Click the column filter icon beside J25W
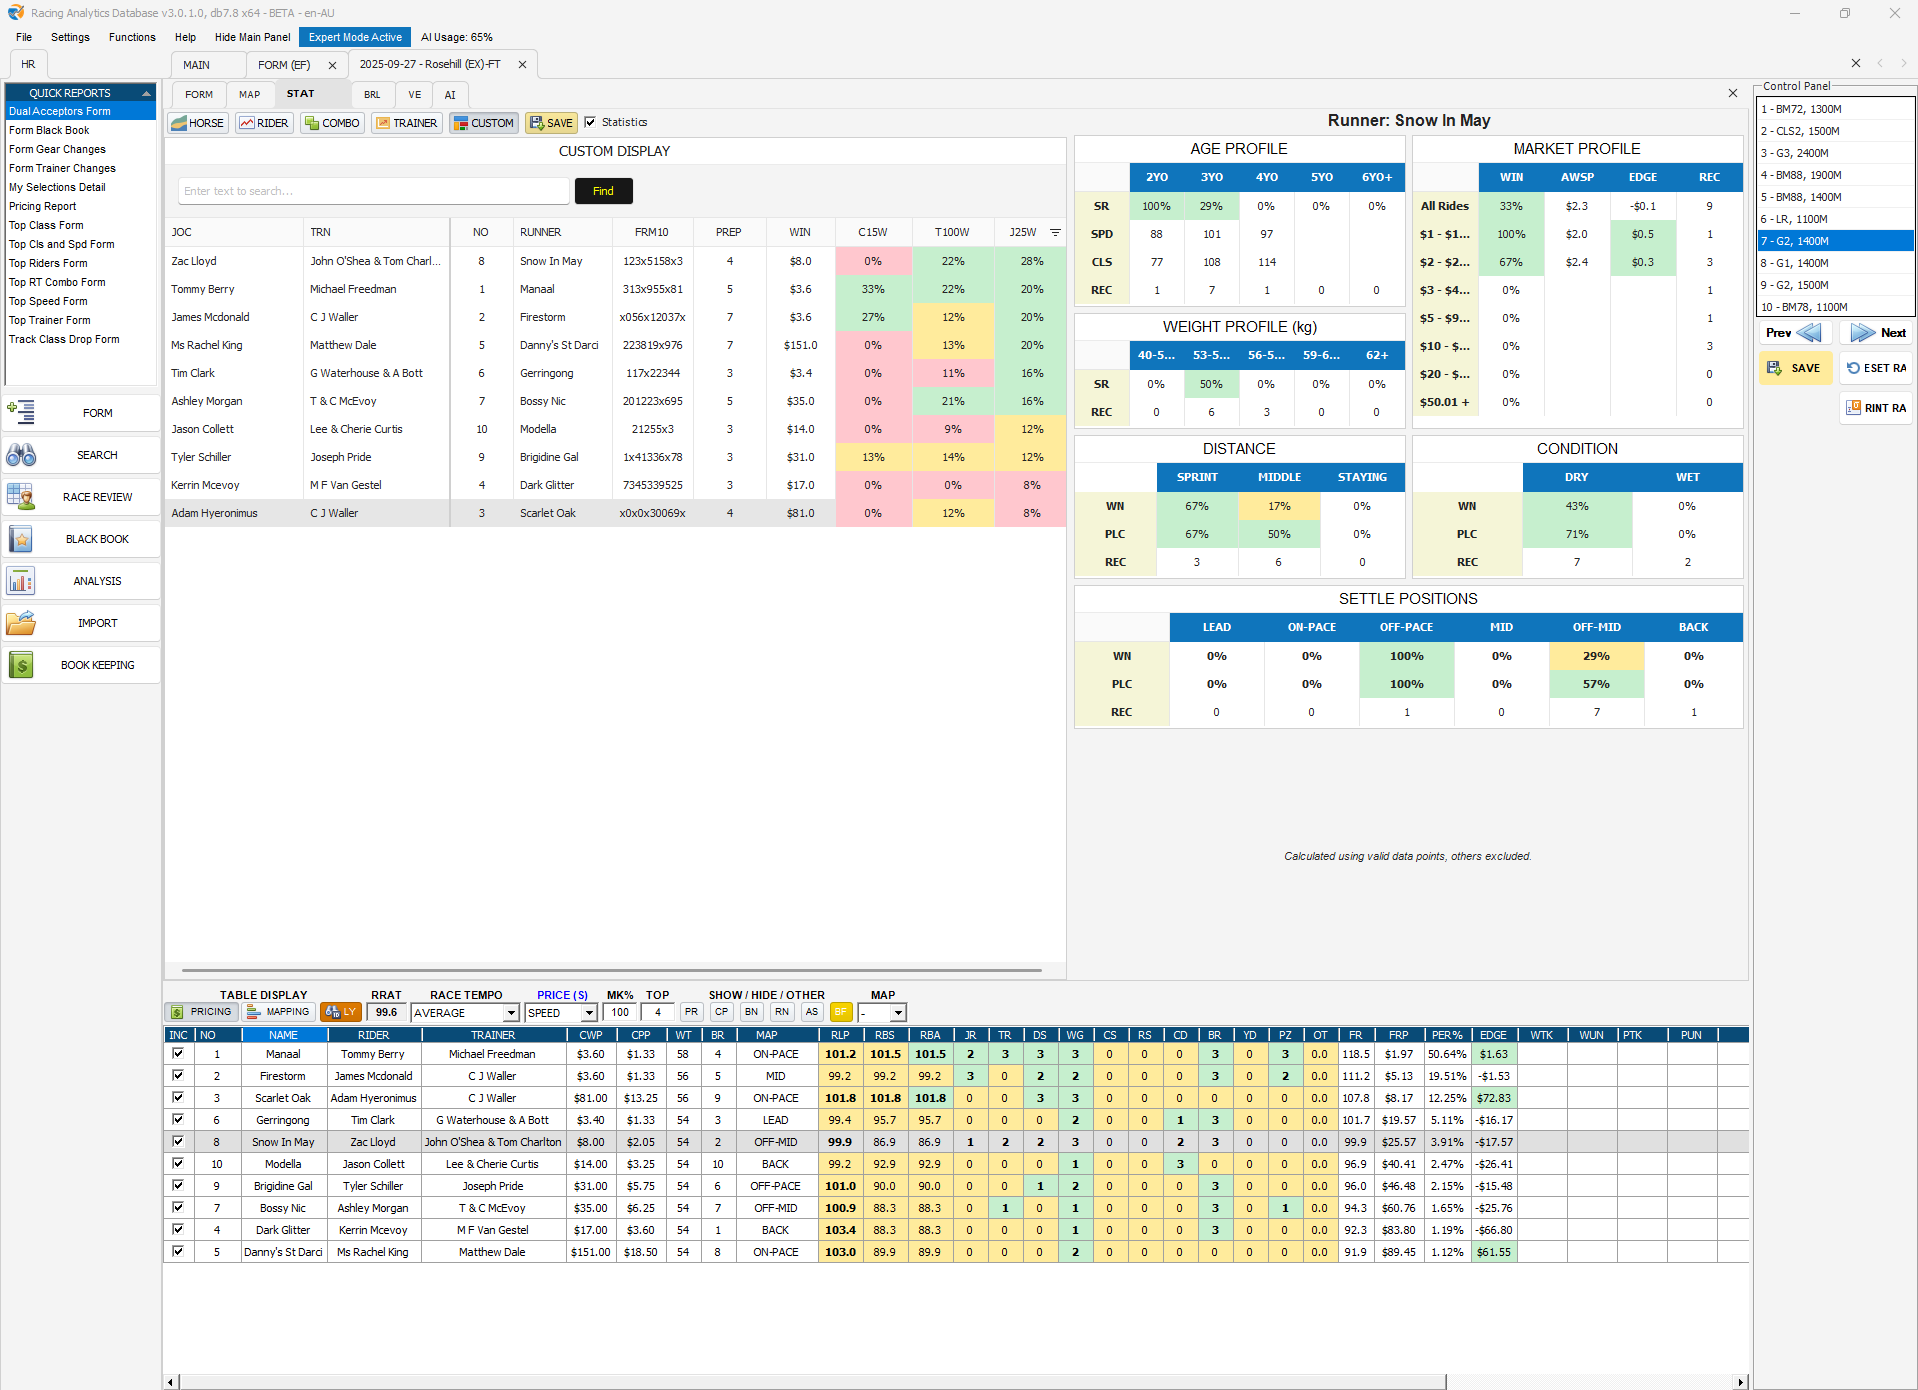1918x1390 pixels. [x=1055, y=232]
